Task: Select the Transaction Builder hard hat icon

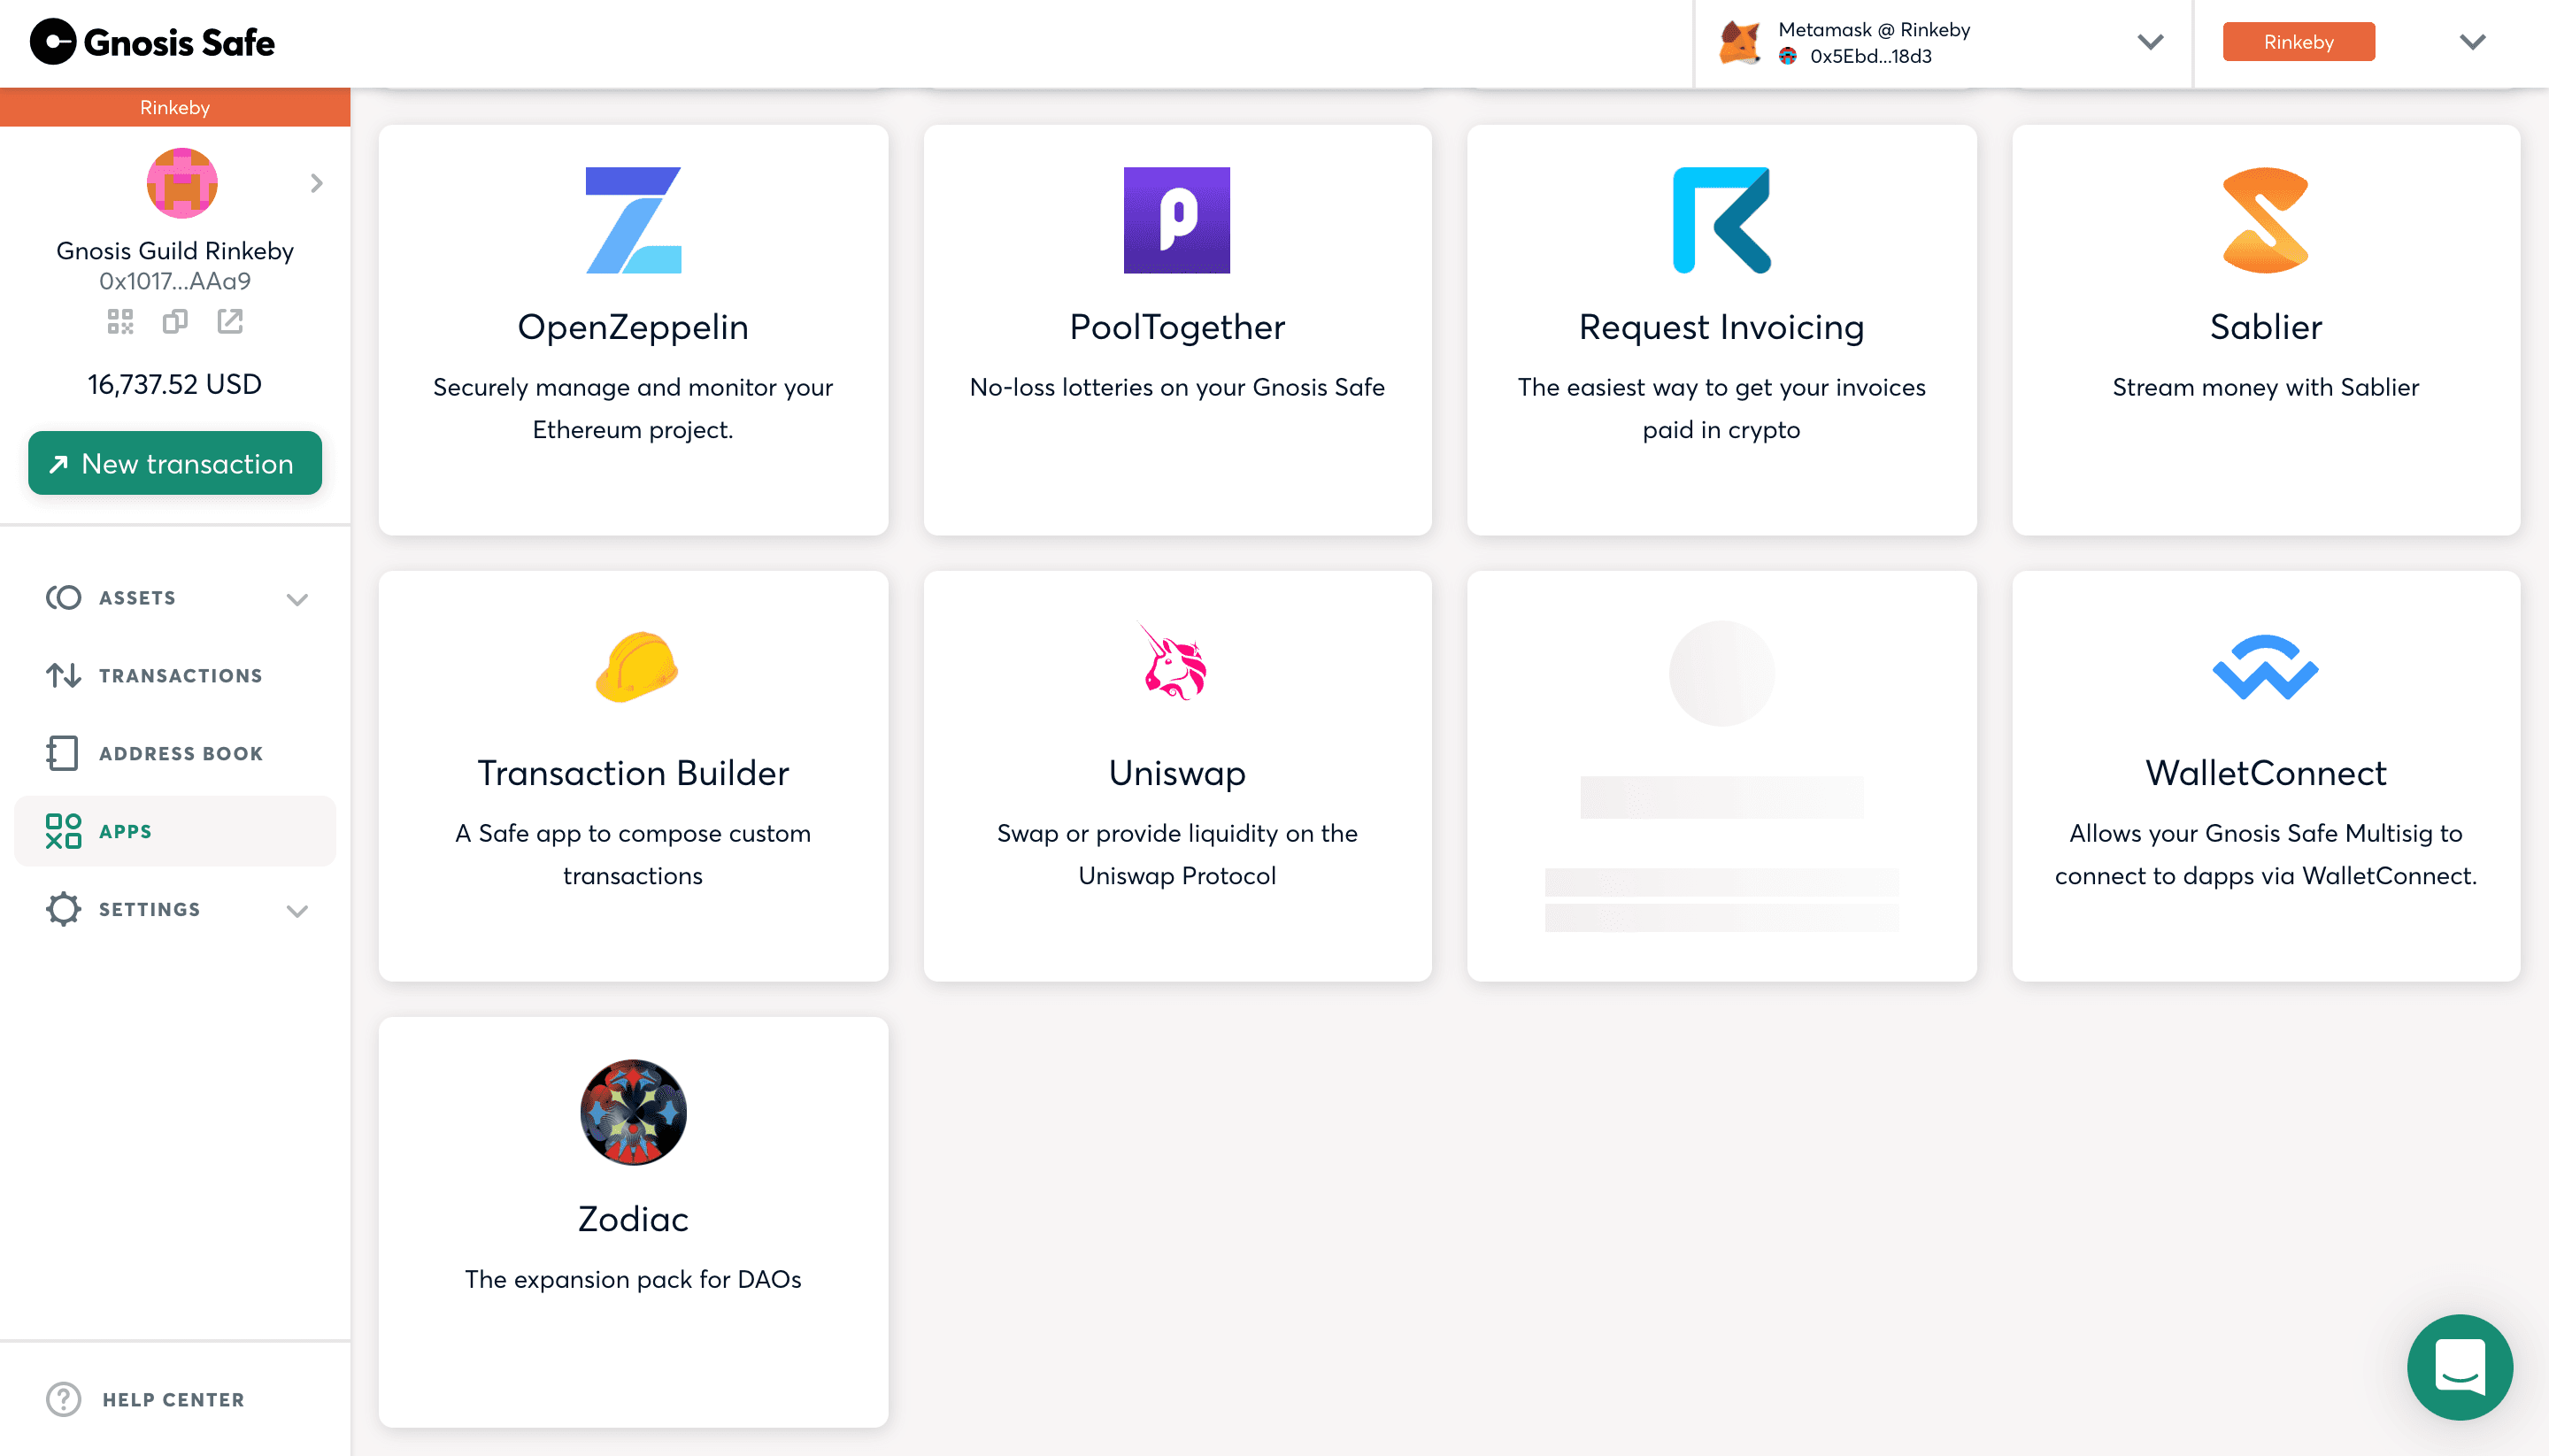Action: tap(633, 668)
